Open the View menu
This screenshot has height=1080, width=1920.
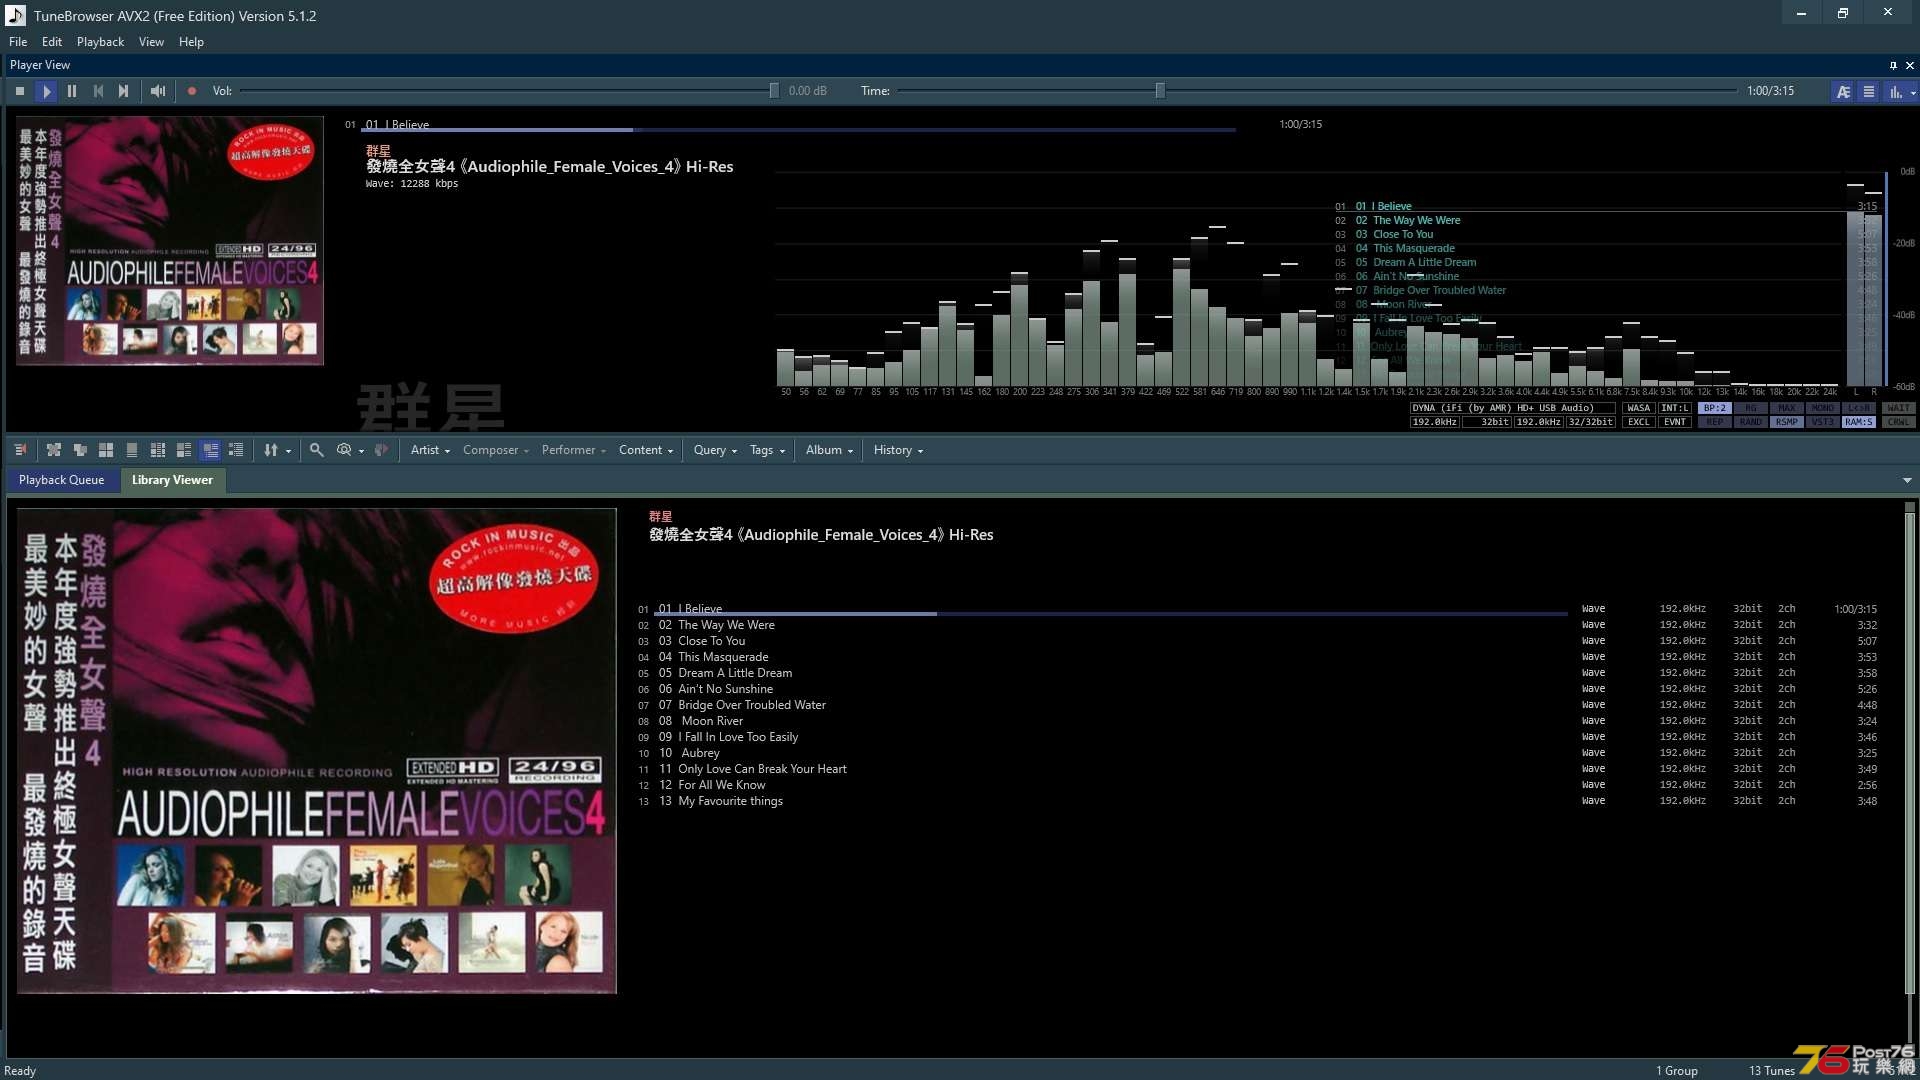(x=151, y=42)
